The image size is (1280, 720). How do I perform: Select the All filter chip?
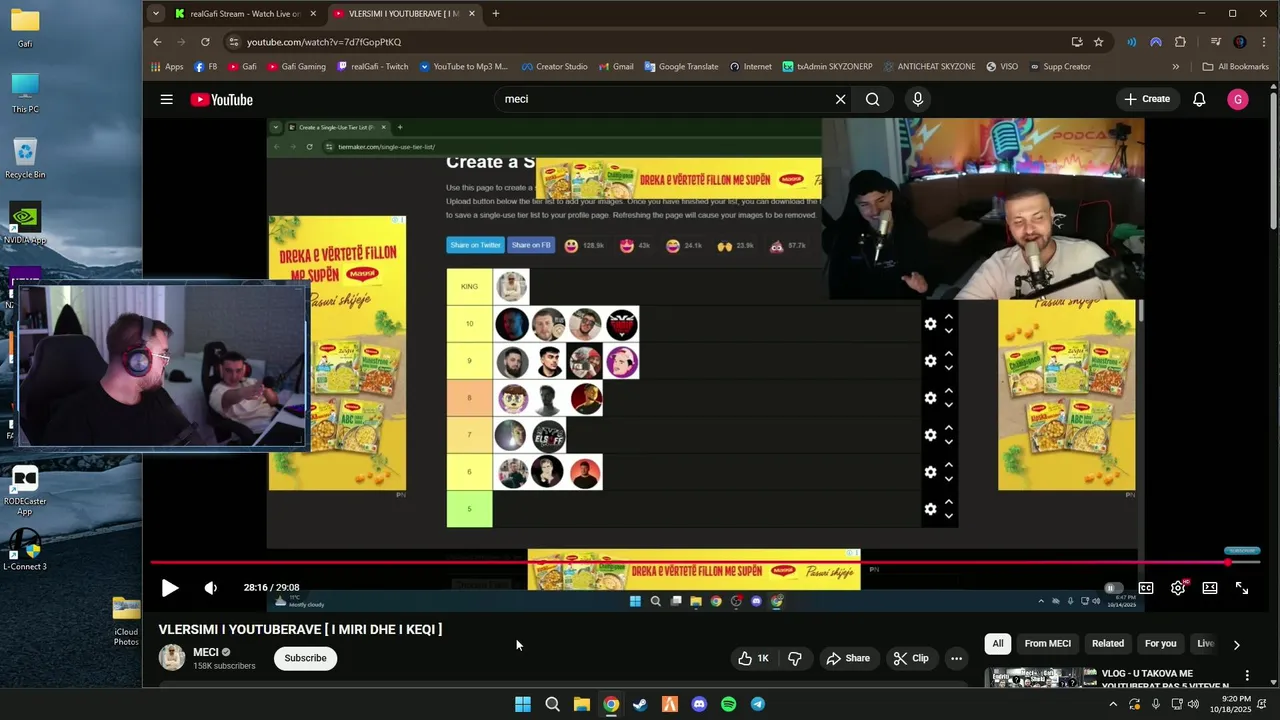point(997,644)
